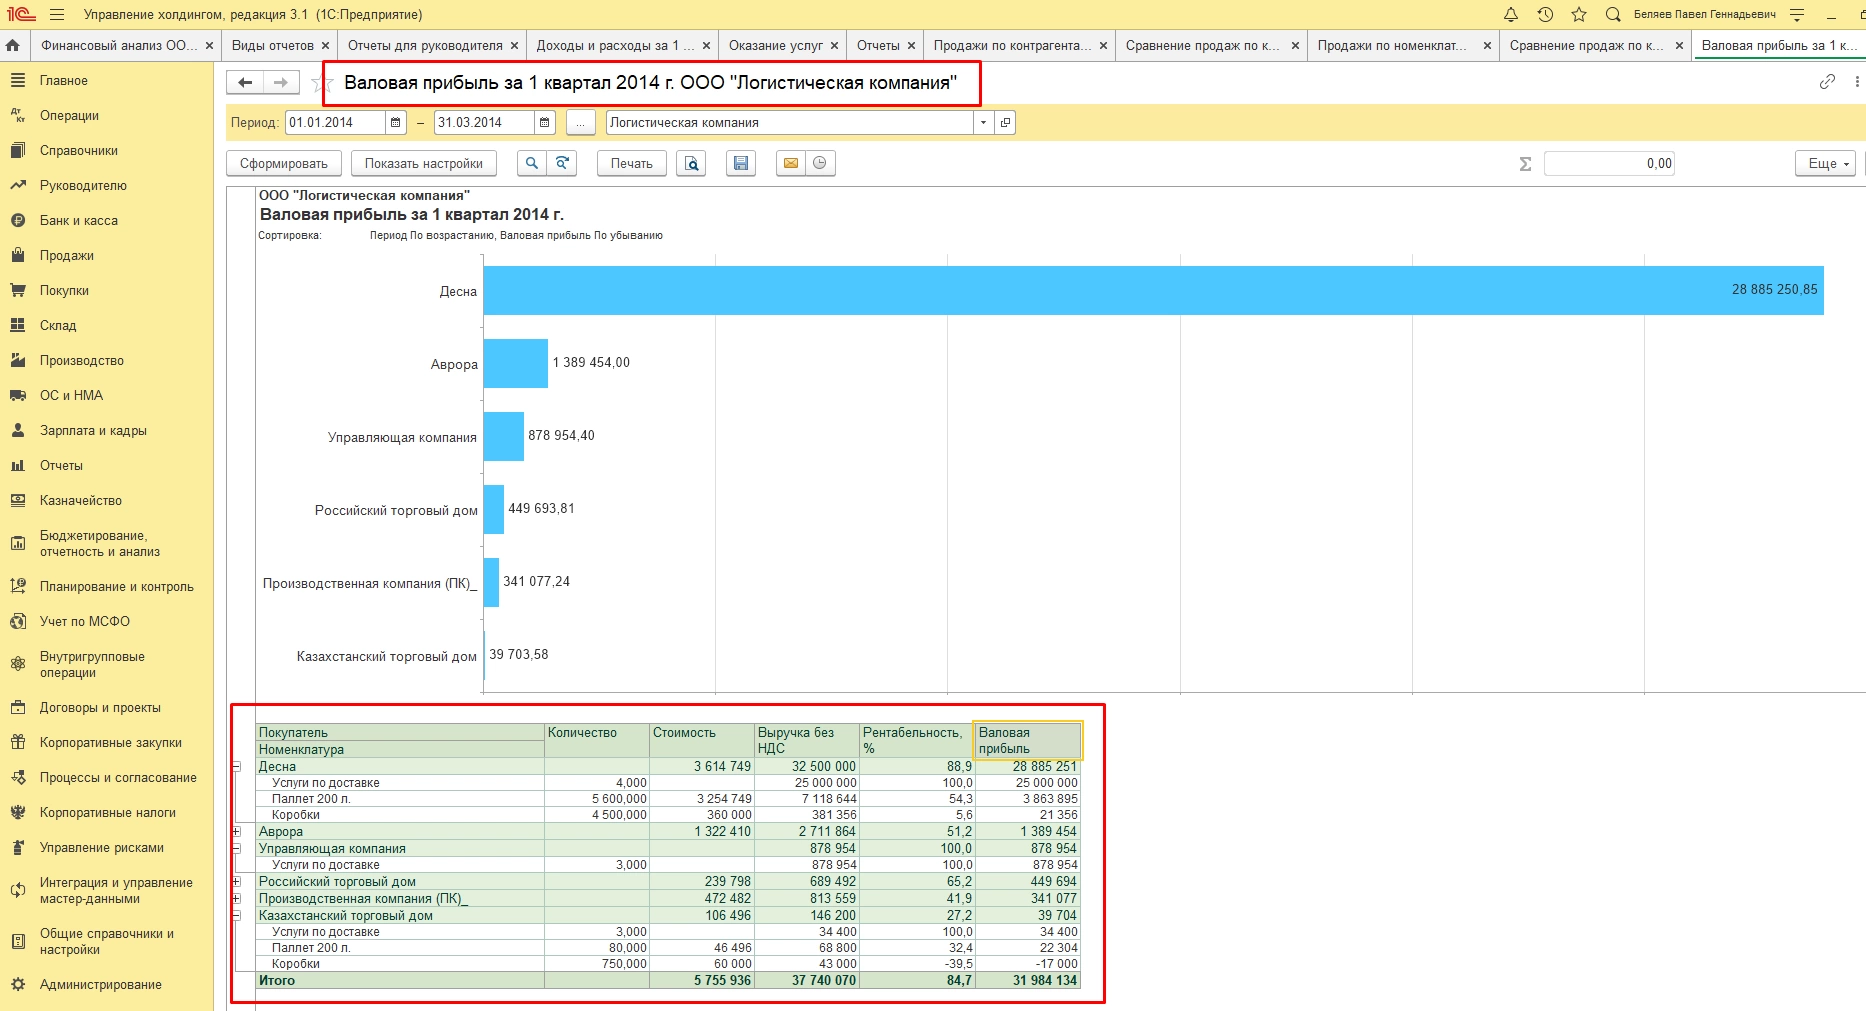
Task: Switch to Оказание услуг tab
Action: click(775, 45)
